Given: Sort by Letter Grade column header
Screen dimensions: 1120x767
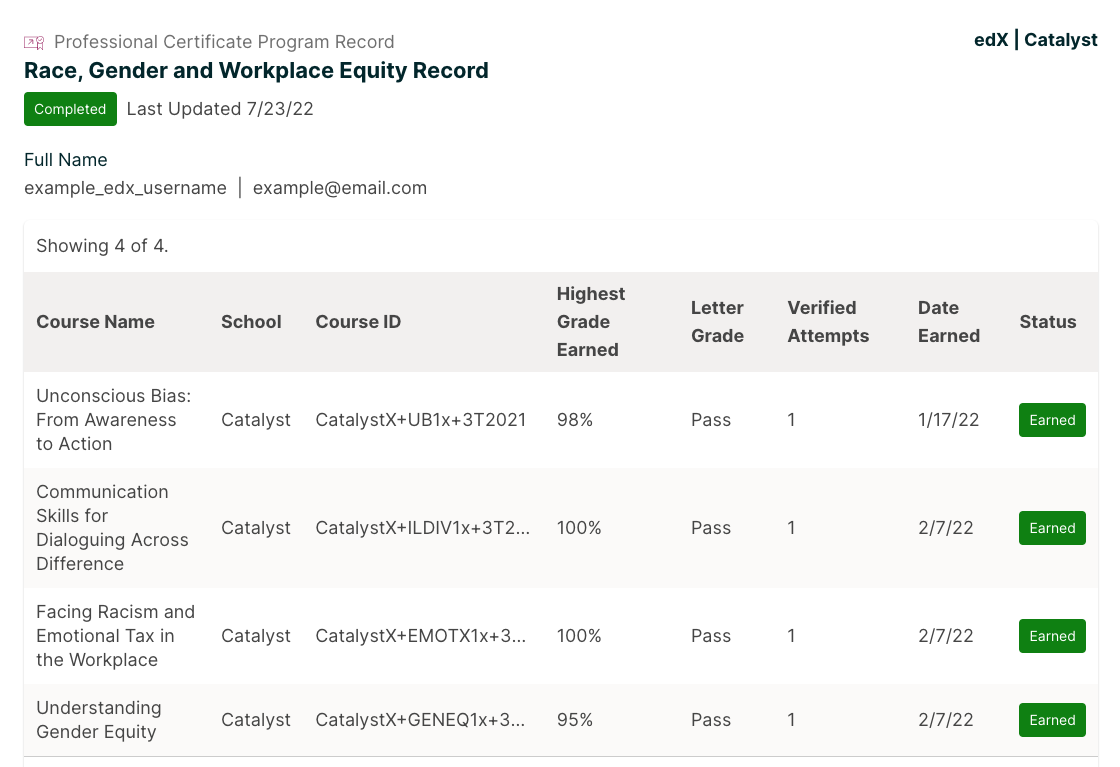Looking at the screenshot, I should [717, 322].
